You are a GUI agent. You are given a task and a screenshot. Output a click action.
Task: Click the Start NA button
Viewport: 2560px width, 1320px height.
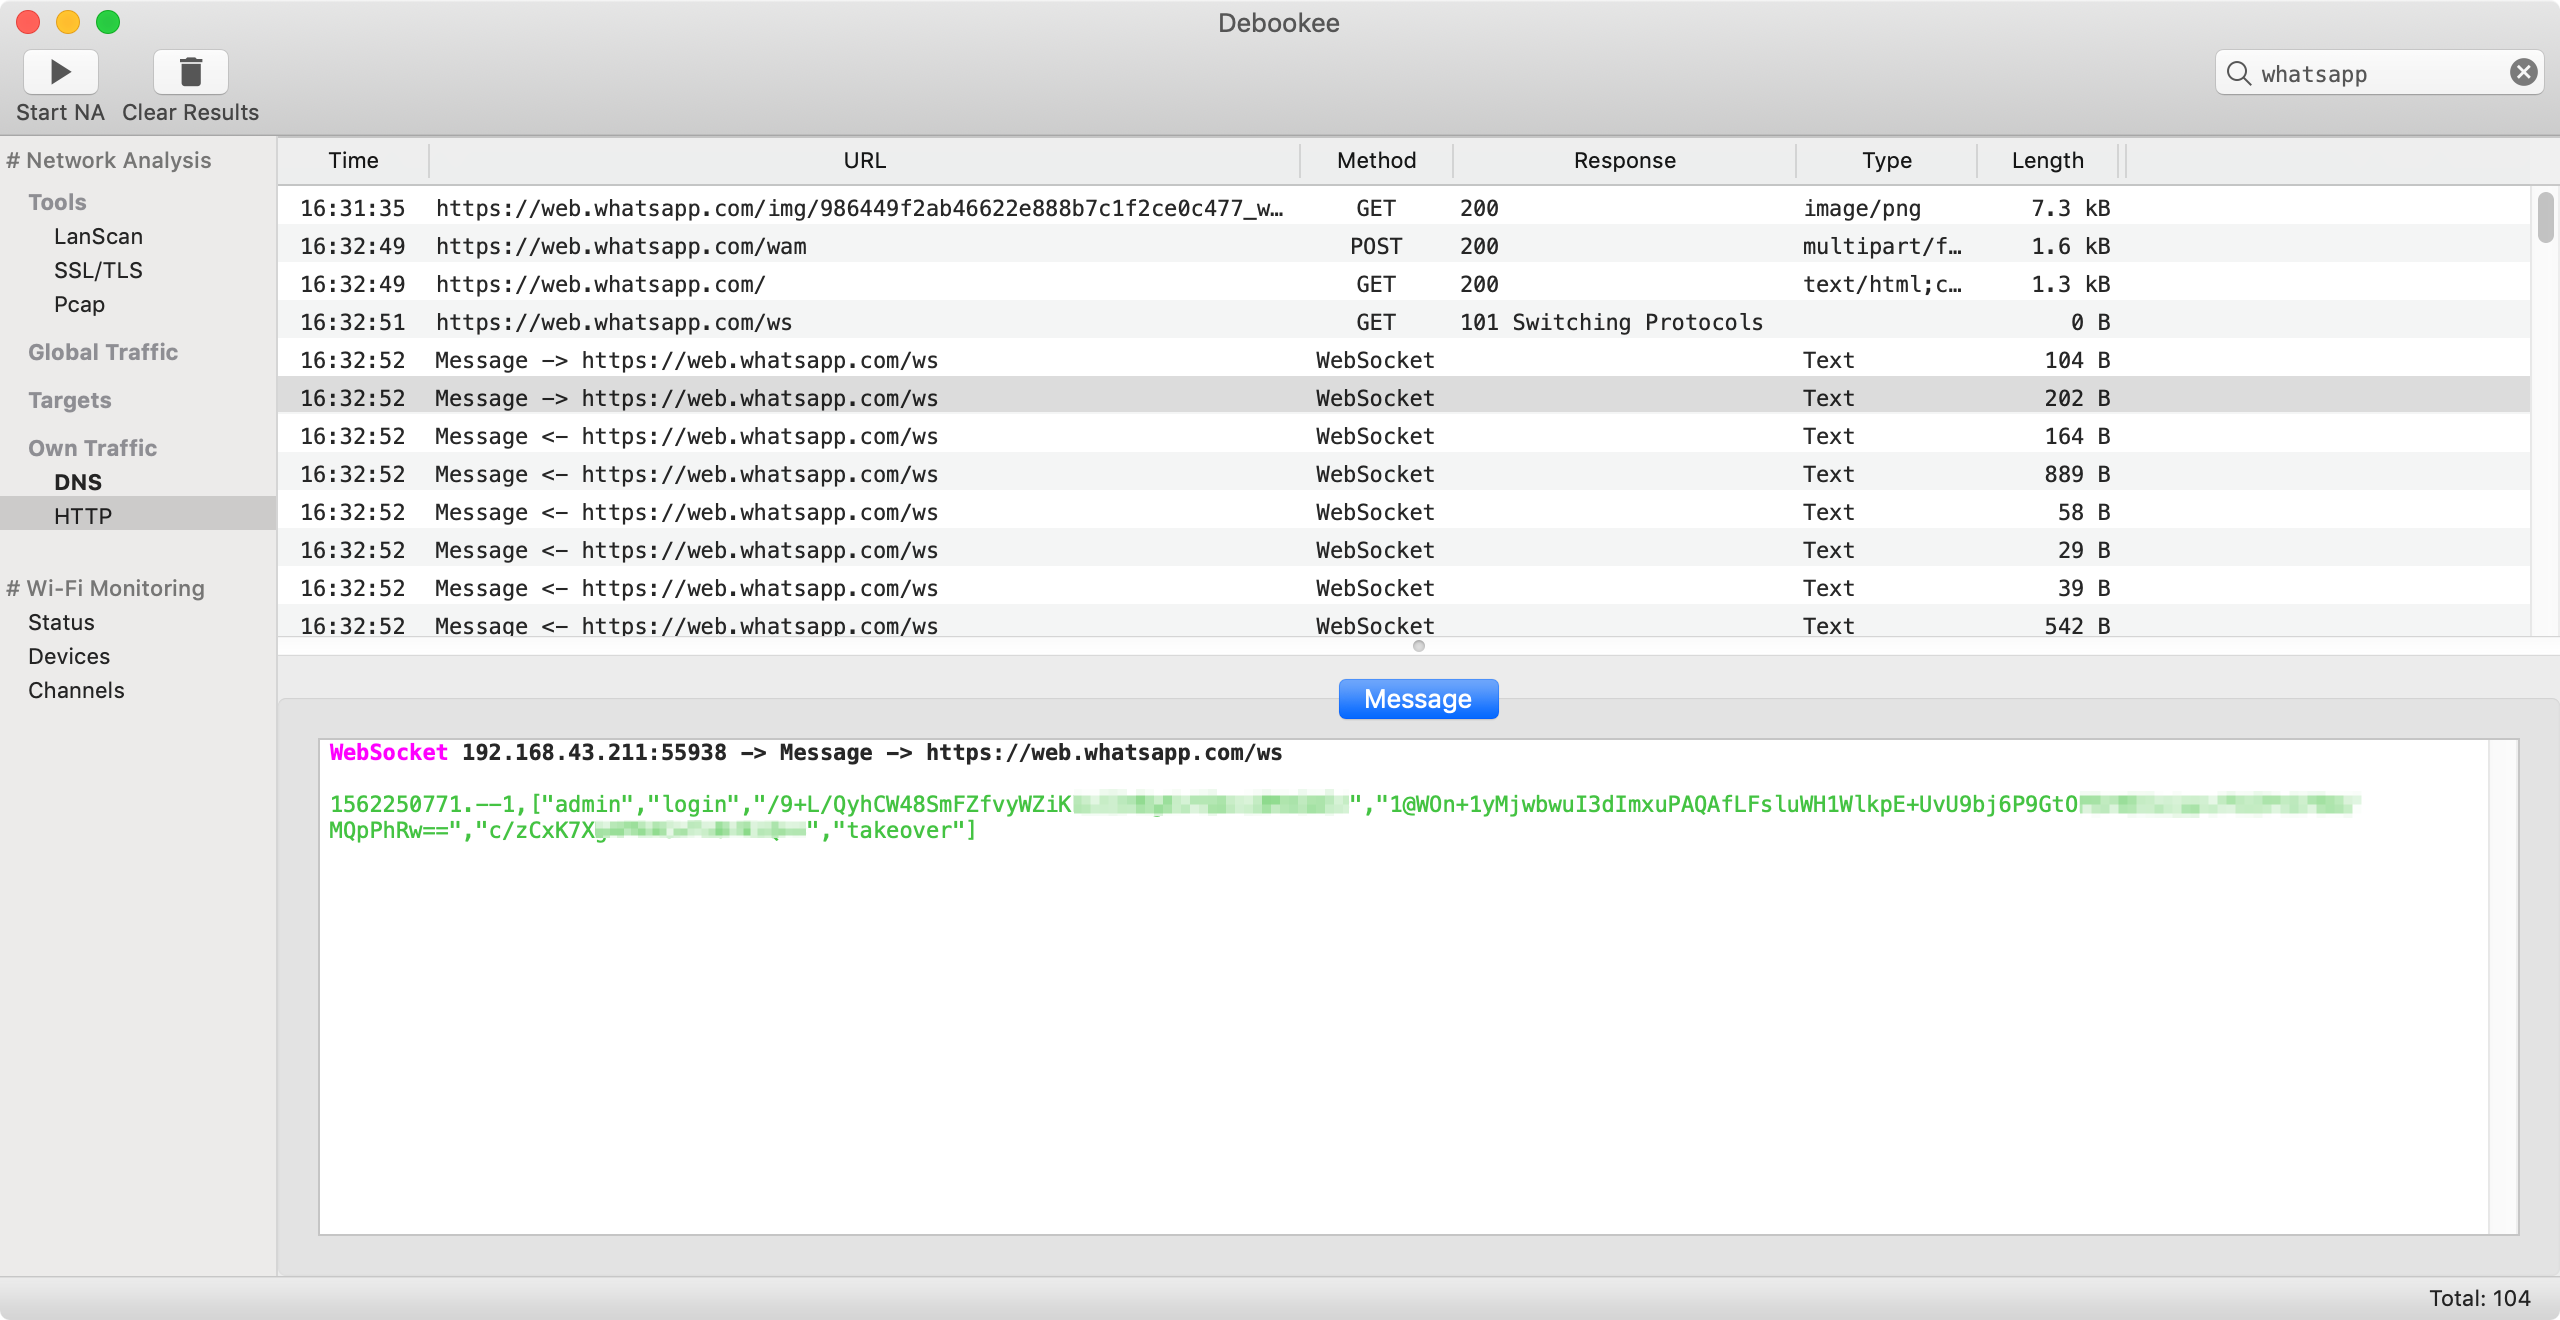(61, 71)
